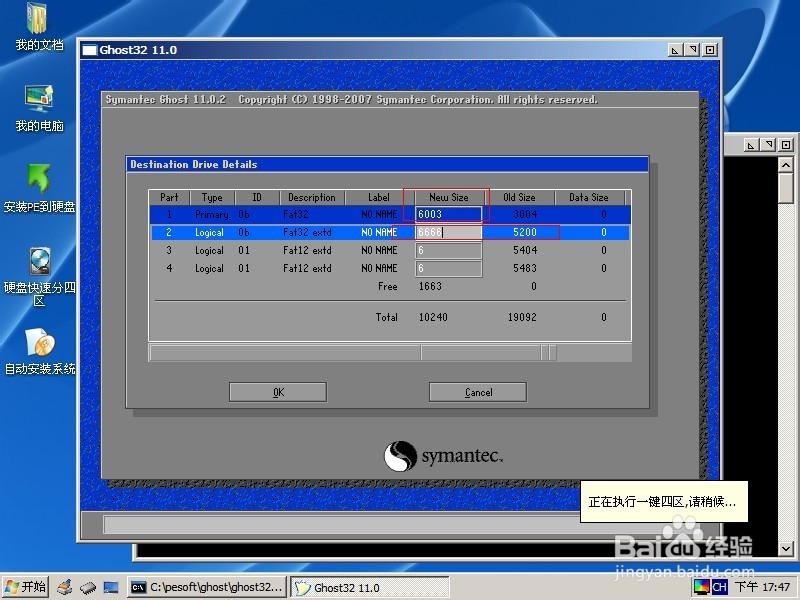The image size is (800, 600).
Task: Open the 我的电脑 desktop icon
Action: (x=39, y=108)
